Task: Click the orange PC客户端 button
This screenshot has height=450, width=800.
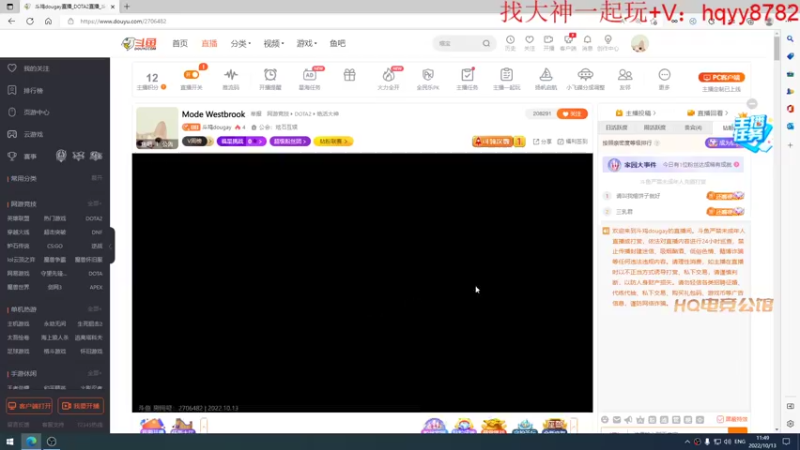Action: [x=721, y=77]
